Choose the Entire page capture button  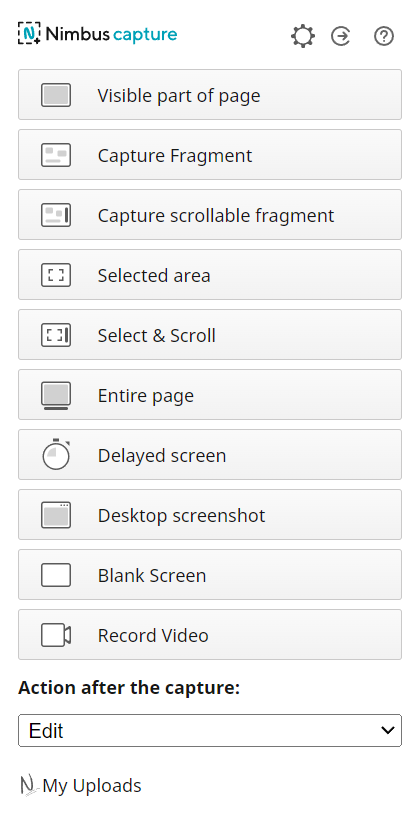click(210, 394)
